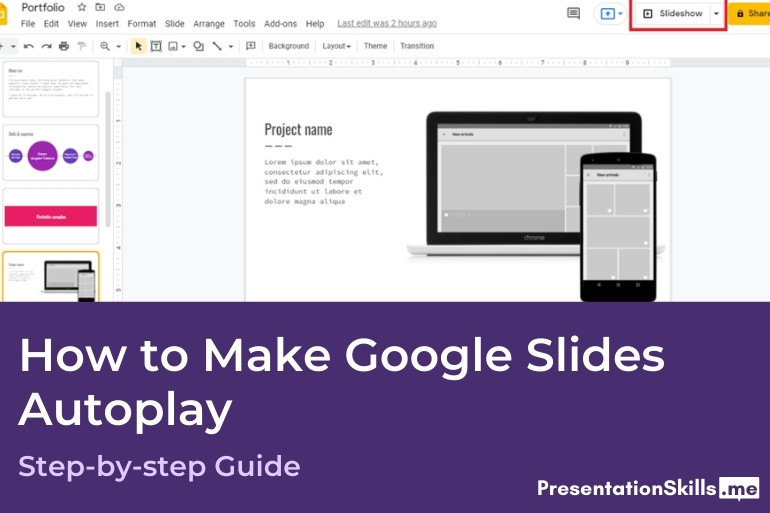
Task: Open the Arrange menu
Action: tap(209, 24)
